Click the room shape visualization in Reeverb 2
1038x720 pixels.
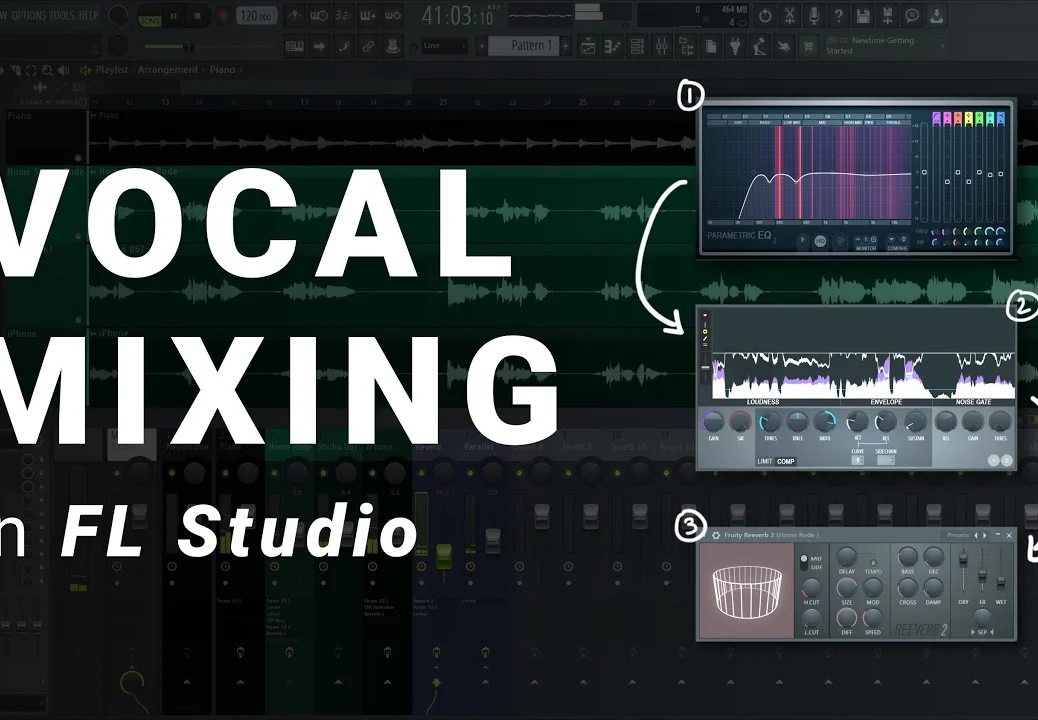tap(747, 591)
